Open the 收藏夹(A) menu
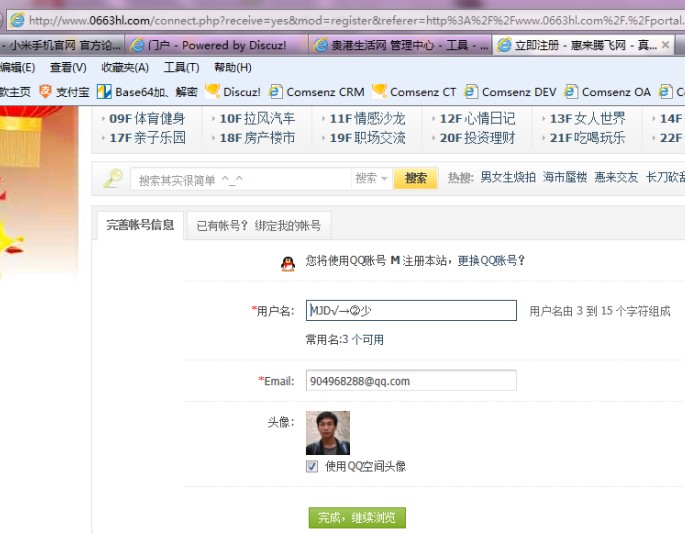685x534 pixels. pyautogui.click(x=125, y=67)
